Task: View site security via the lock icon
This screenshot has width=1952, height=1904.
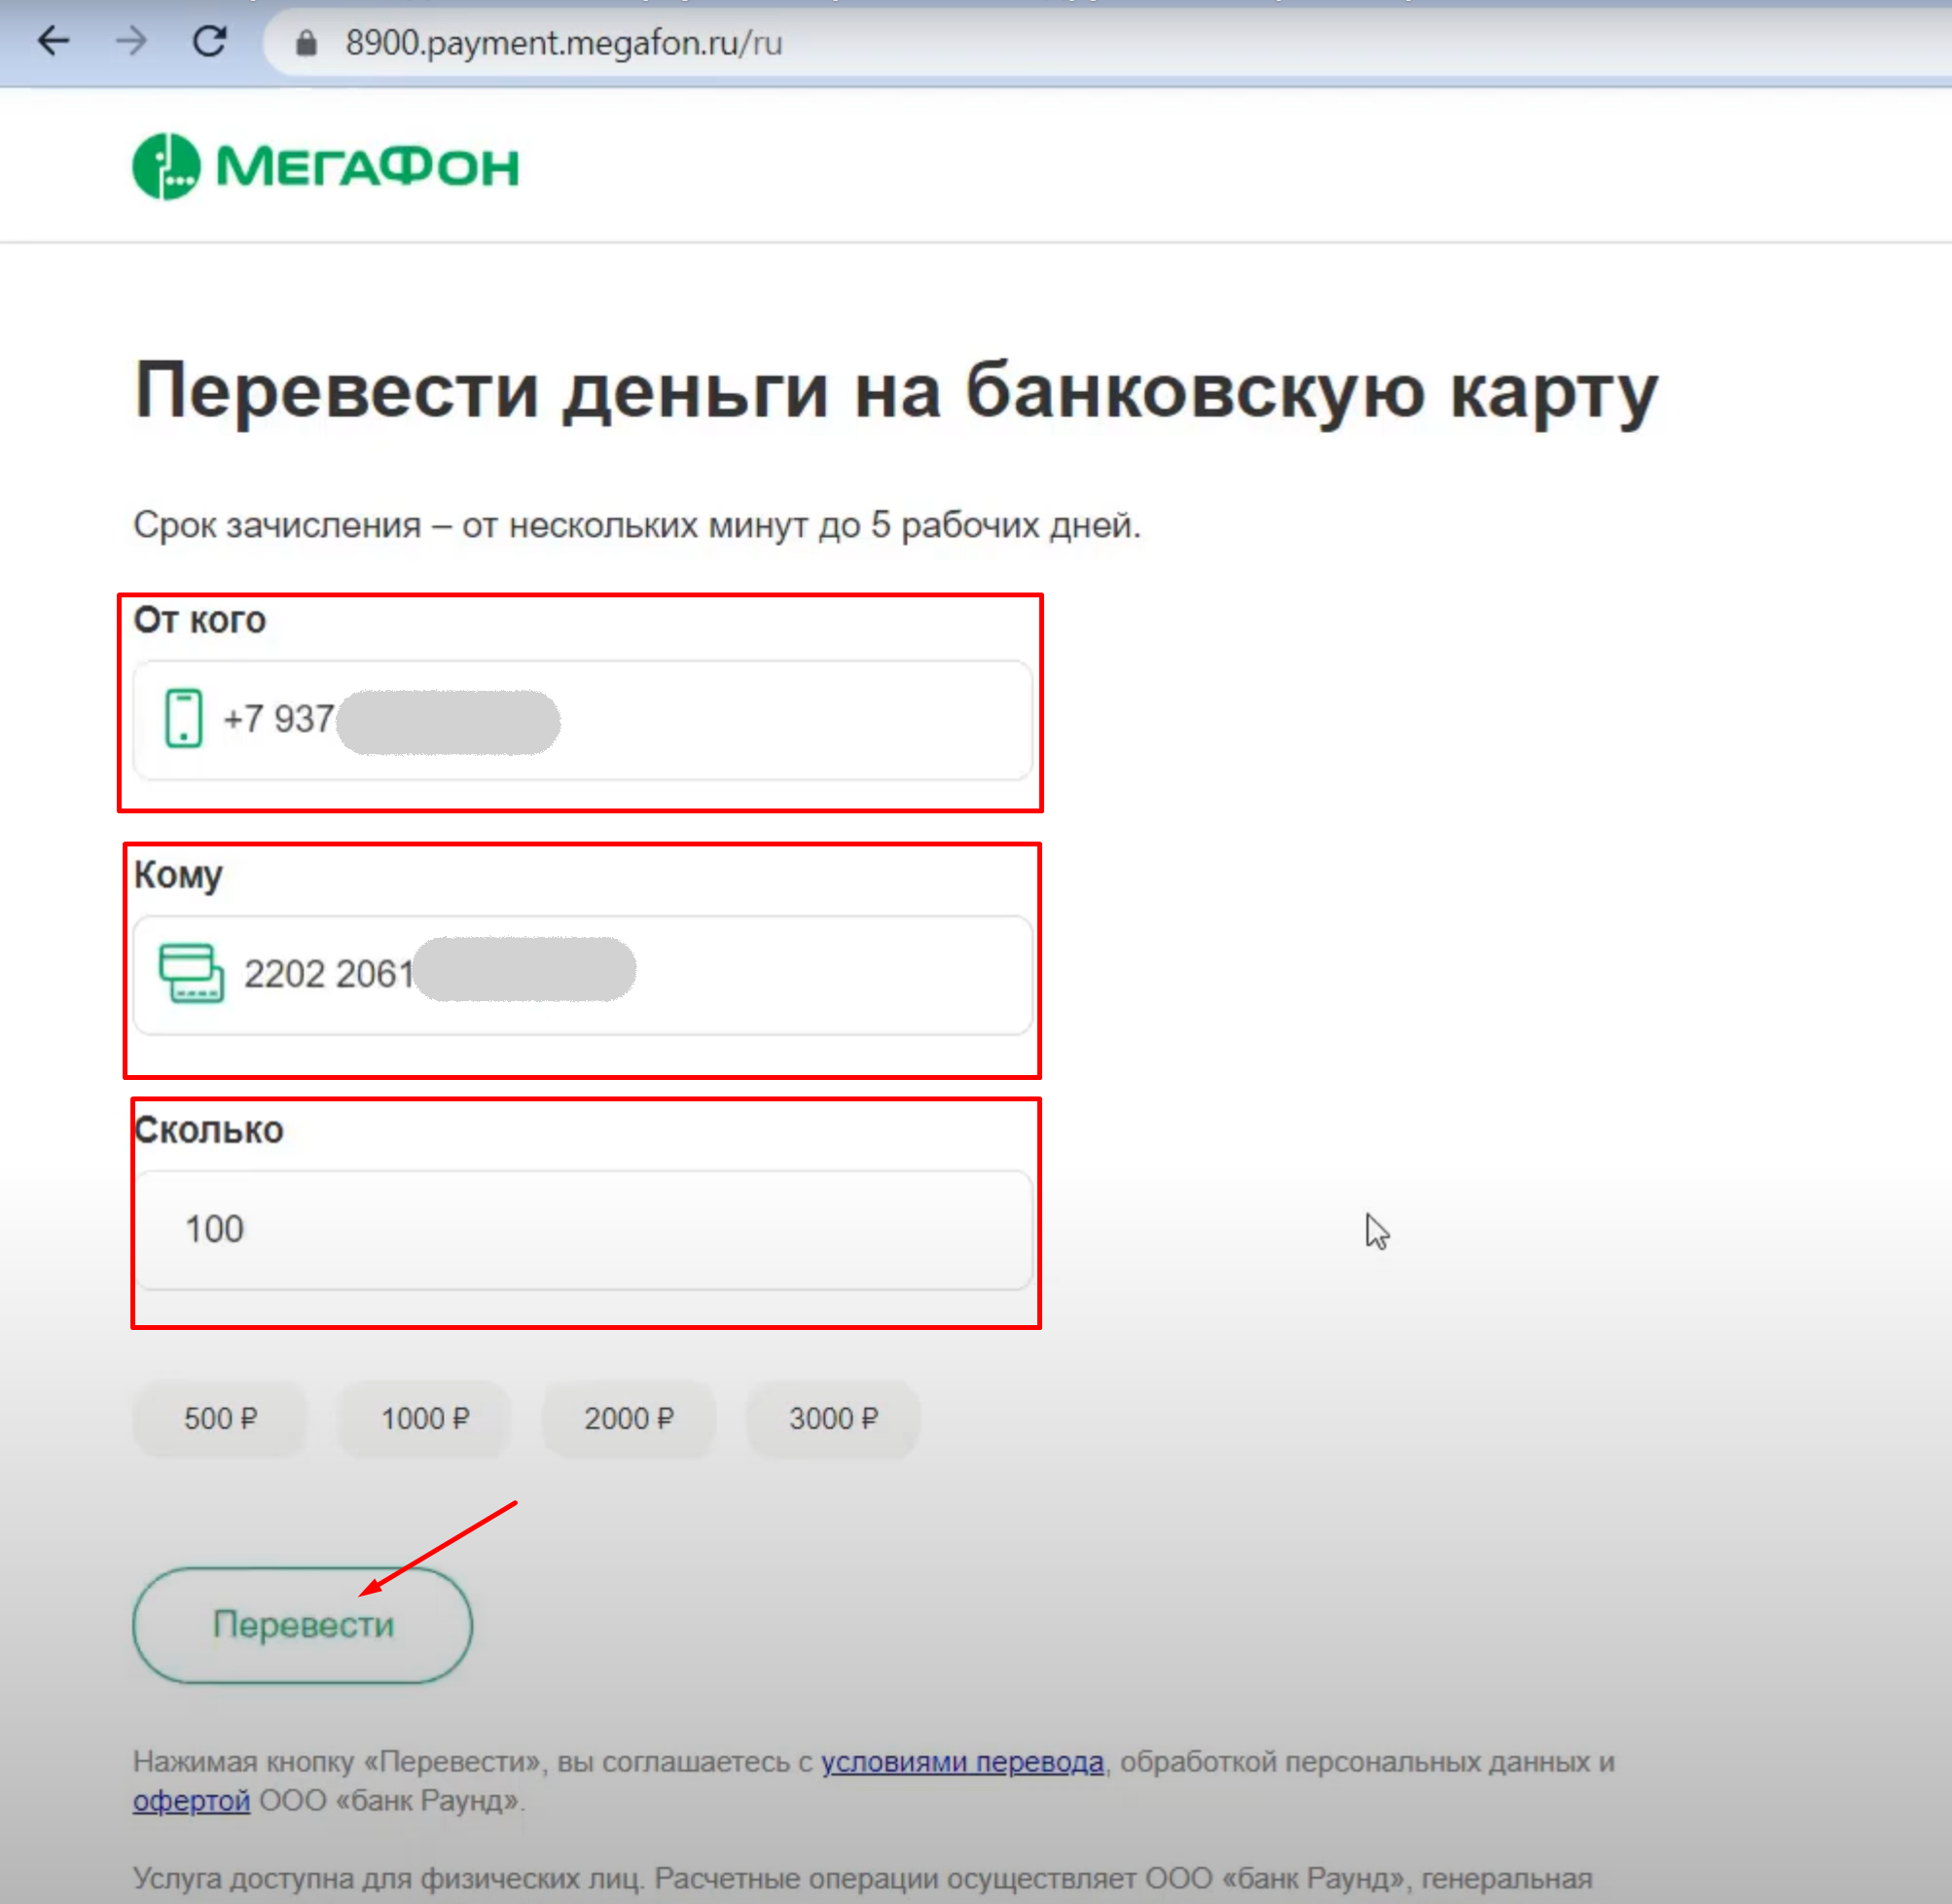Action: click(306, 42)
